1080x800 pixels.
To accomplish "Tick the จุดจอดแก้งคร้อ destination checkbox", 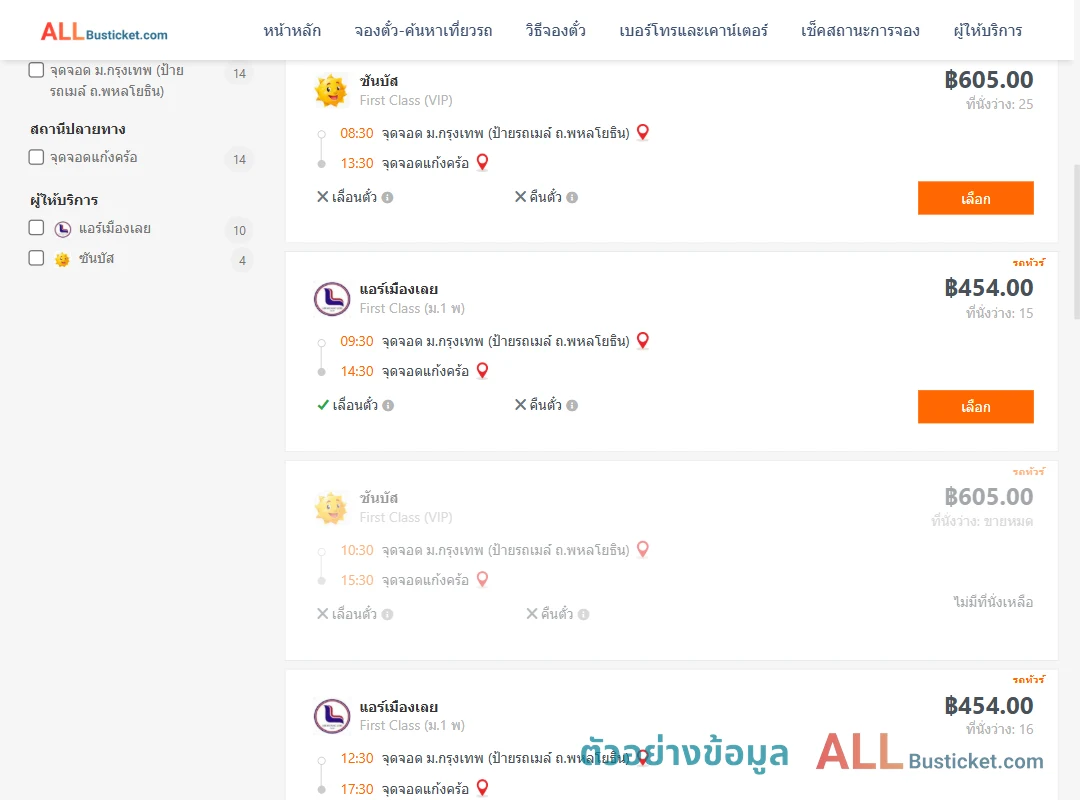I will pos(37,157).
